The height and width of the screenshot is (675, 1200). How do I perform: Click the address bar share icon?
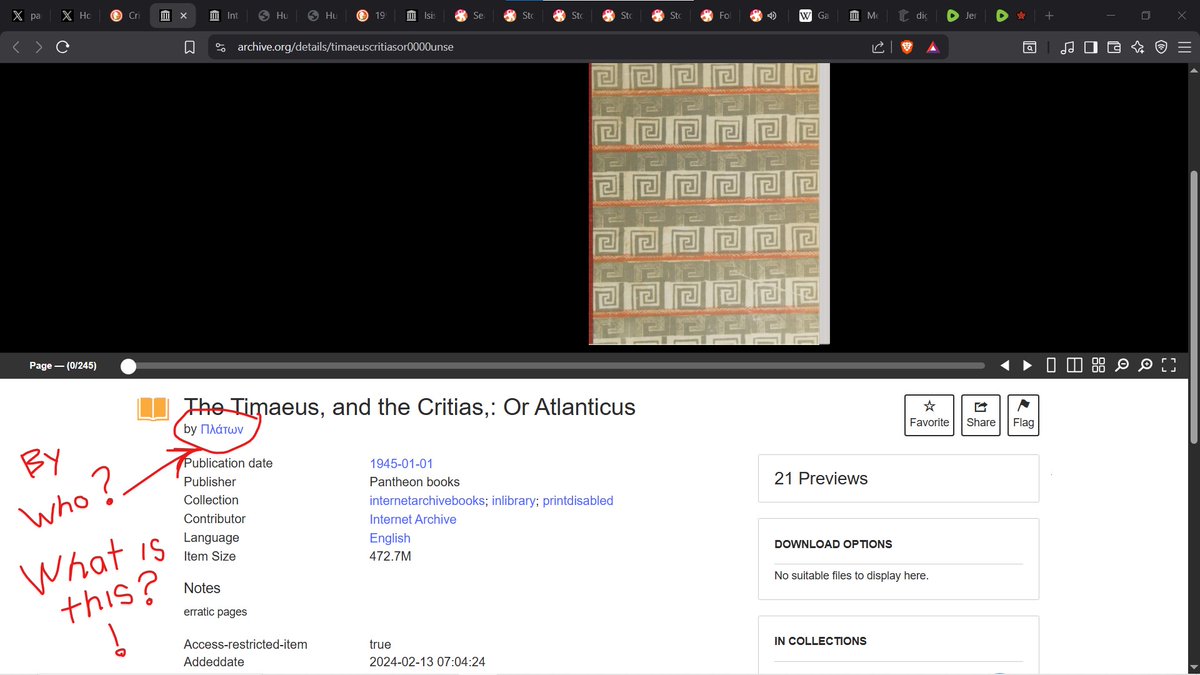pos(878,47)
